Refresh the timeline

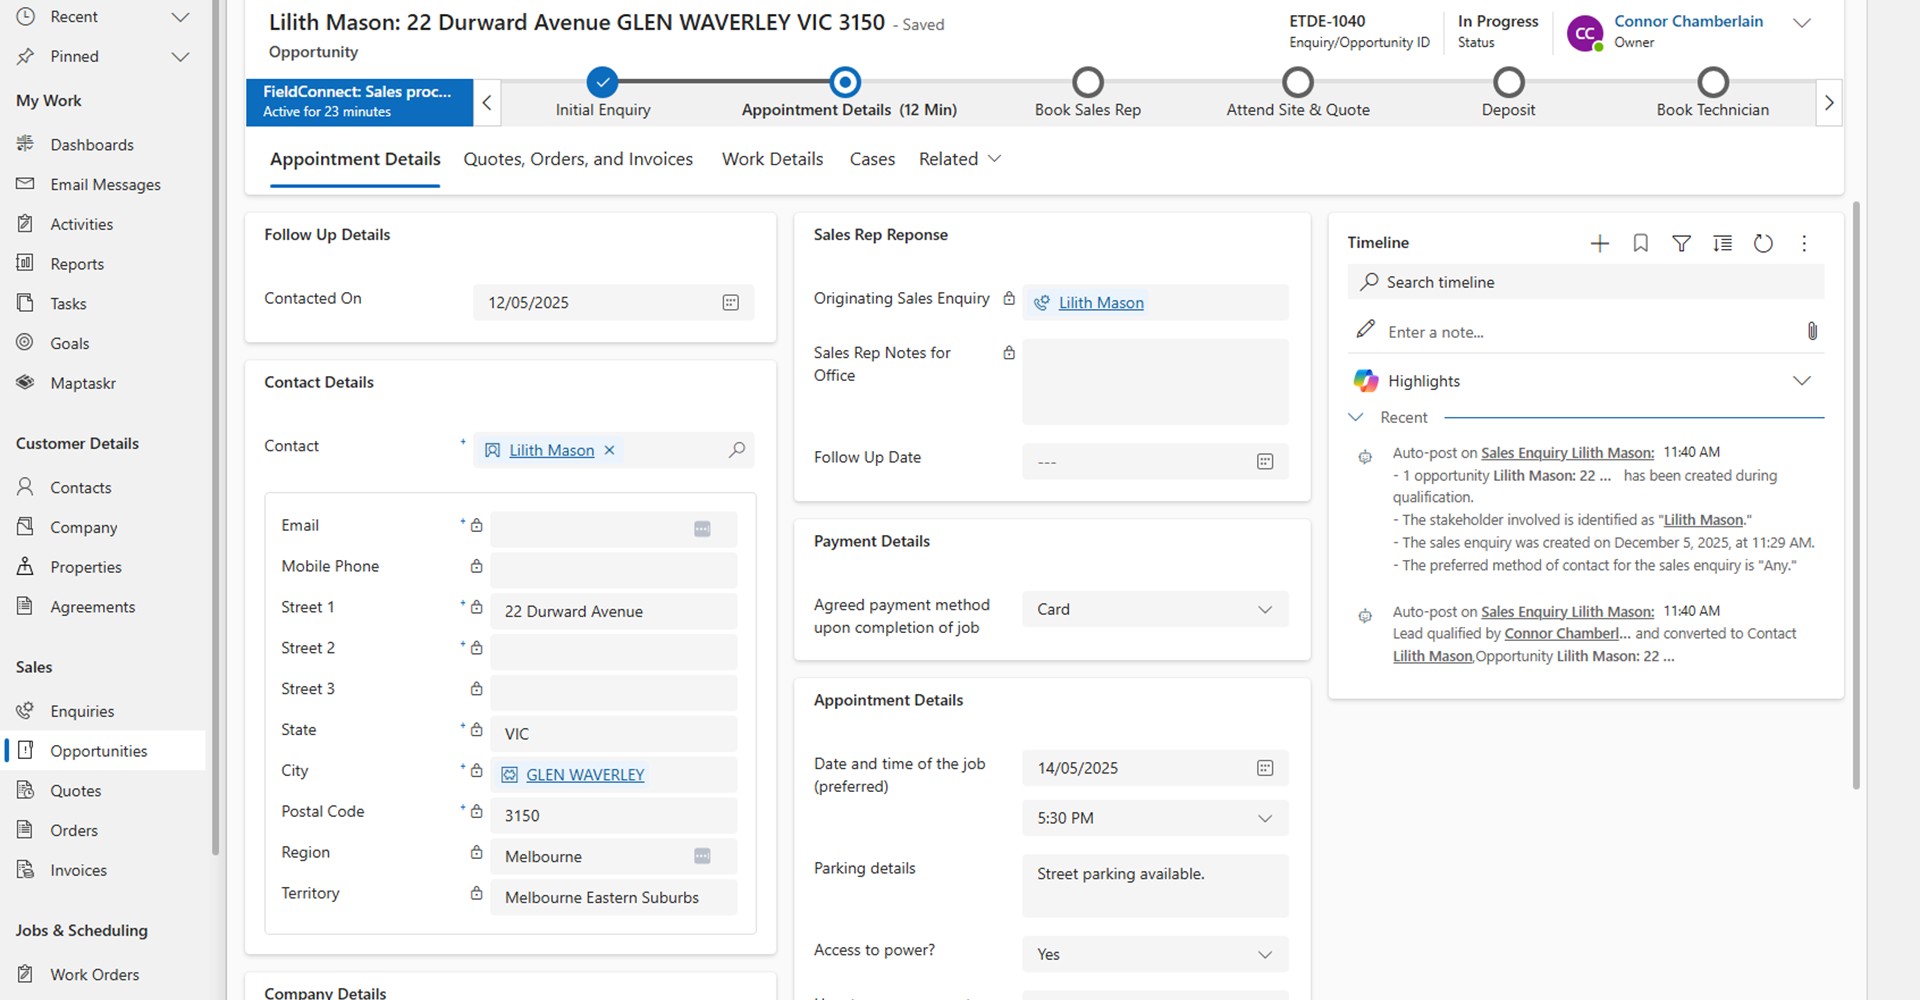click(x=1764, y=243)
